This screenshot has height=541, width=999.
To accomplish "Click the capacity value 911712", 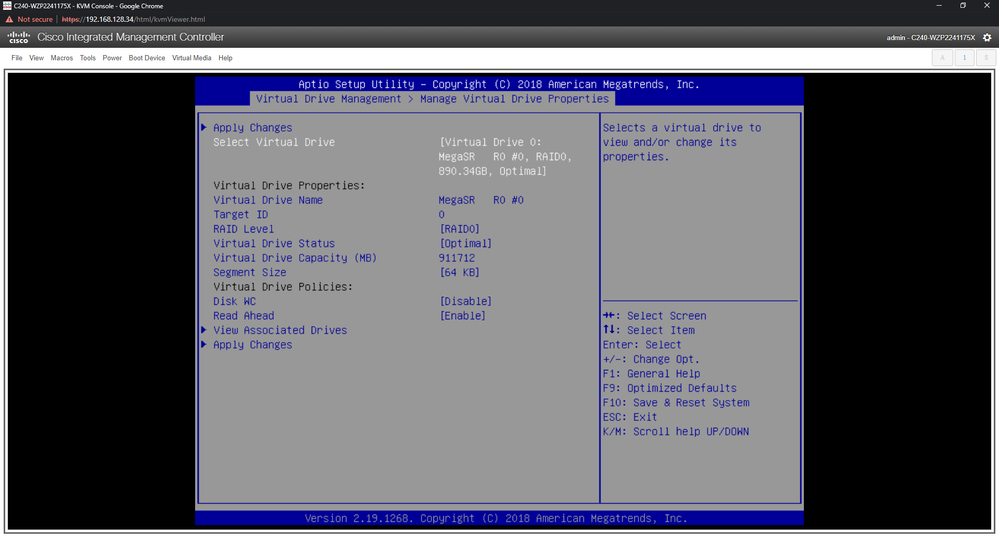I will (456, 258).
